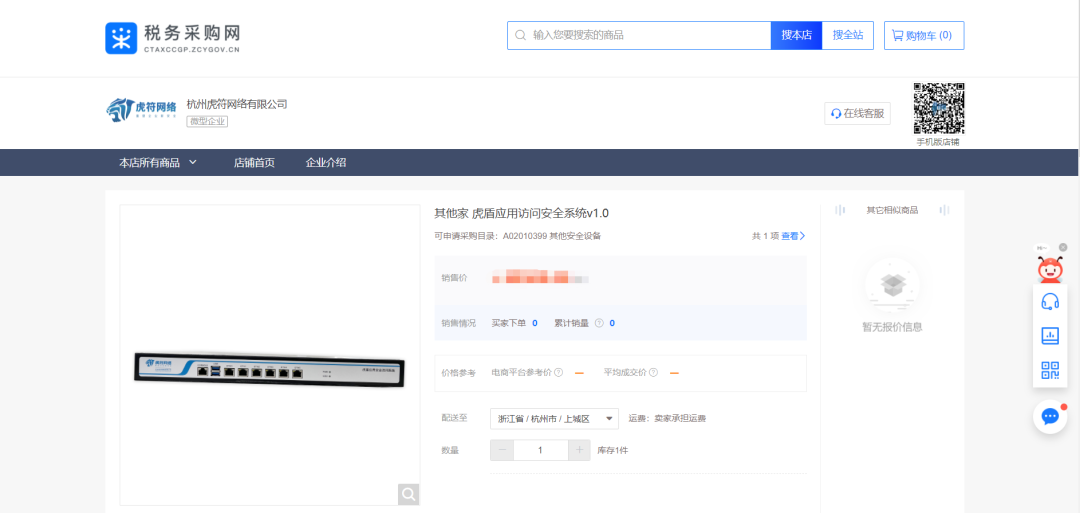This screenshot has width=1080, height=513.
Task: Open the 购物车 shopping cart
Action: pyautogui.click(x=924, y=35)
